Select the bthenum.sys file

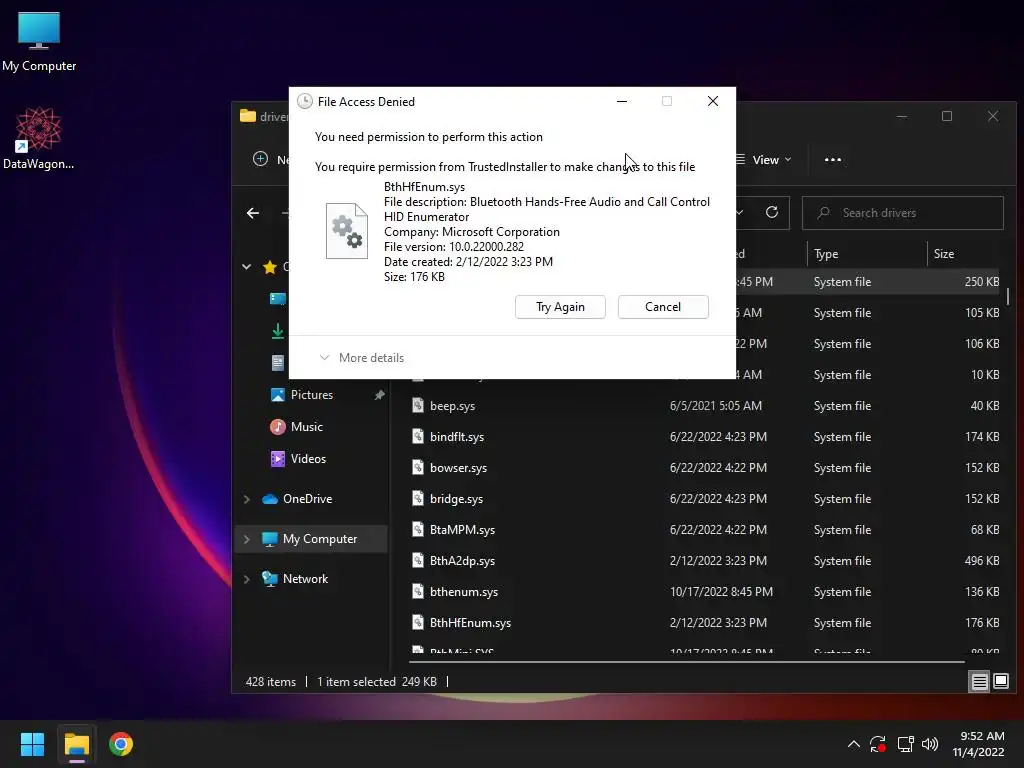[x=464, y=592]
